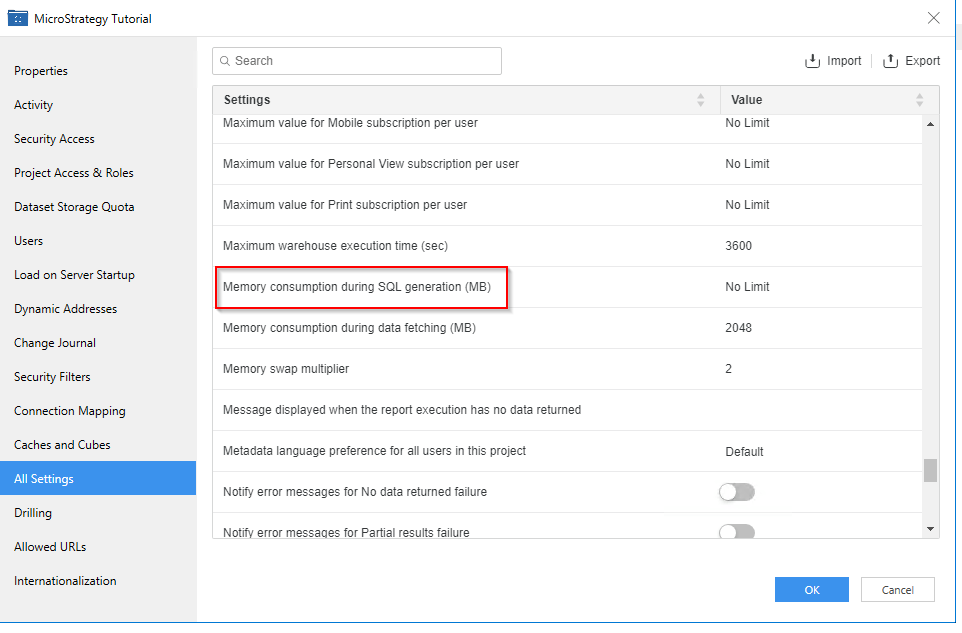Viewport: 962px width, 633px height.
Task: Click the Memory swap multiplier value 2
Action: (729, 369)
